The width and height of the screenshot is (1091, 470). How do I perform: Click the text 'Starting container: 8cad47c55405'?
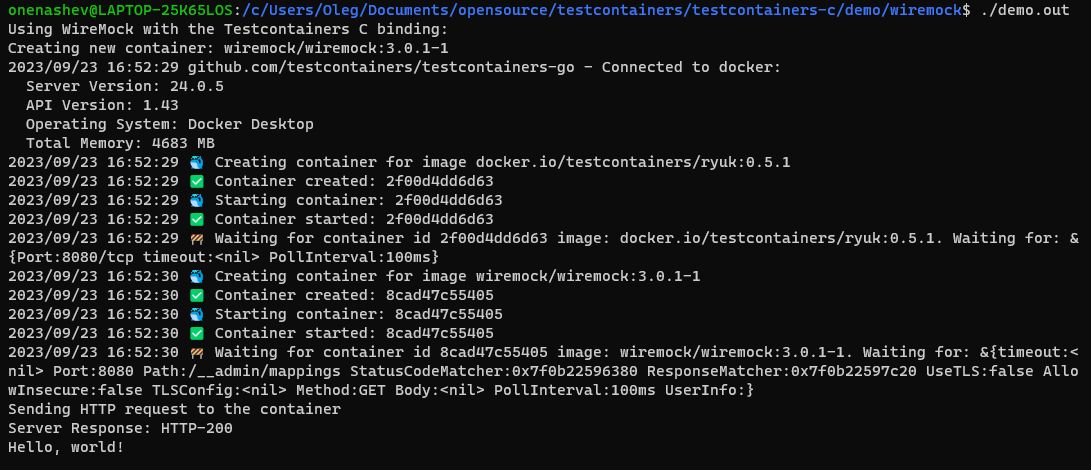[x=358, y=314]
